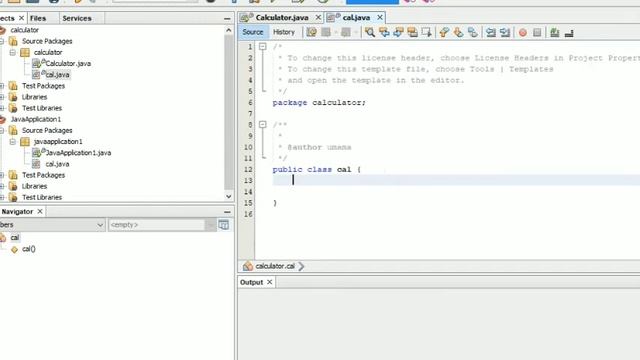Switch to the Files tab
The width and height of the screenshot is (640, 360).
coord(38,18)
